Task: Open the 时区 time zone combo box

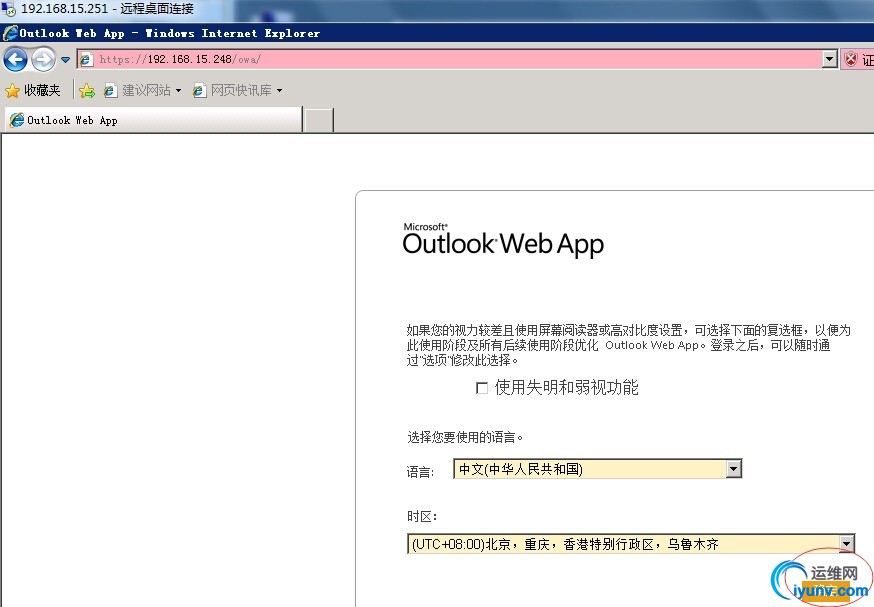Action: [x=631, y=544]
